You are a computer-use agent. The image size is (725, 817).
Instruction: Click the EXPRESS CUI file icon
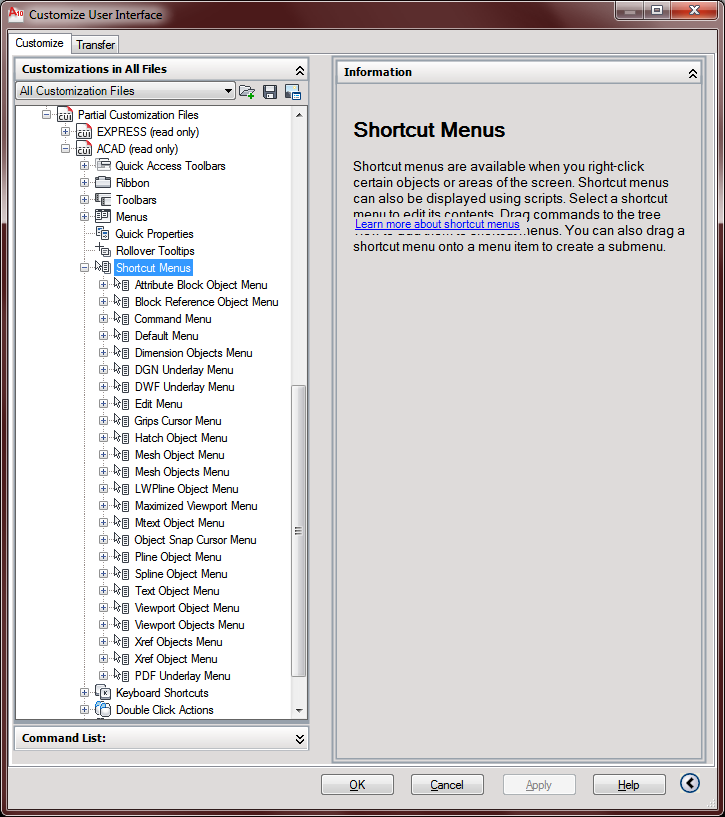point(84,131)
